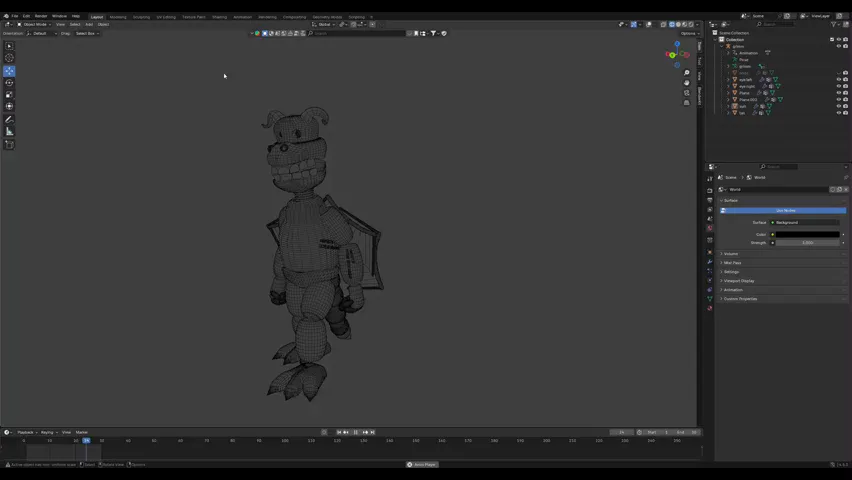The height and width of the screenshot is (480, 852).
Task: Select the Transform tool
Action: (9, 107)
